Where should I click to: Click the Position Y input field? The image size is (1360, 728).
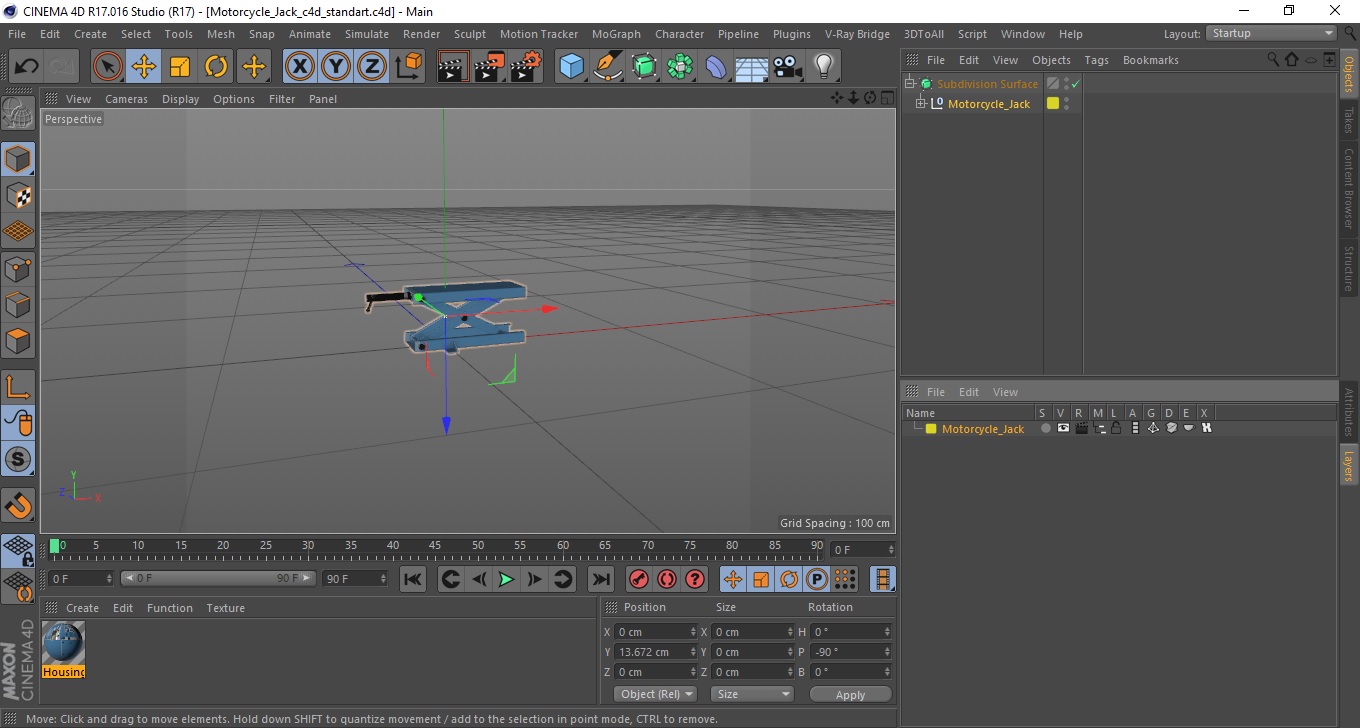click(x=656, y=652)
